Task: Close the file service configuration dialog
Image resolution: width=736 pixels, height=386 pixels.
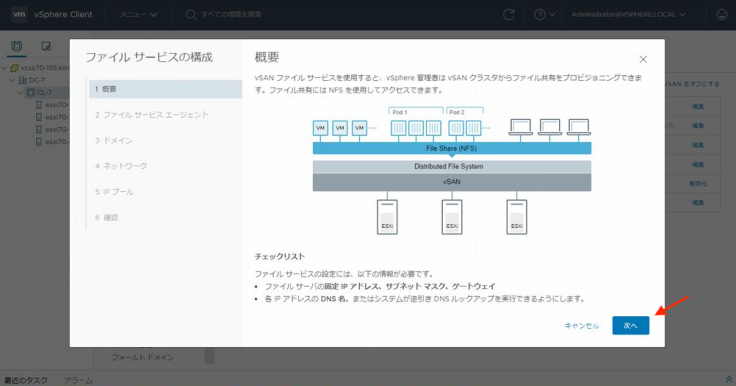Action: click(x=643, y=59)
